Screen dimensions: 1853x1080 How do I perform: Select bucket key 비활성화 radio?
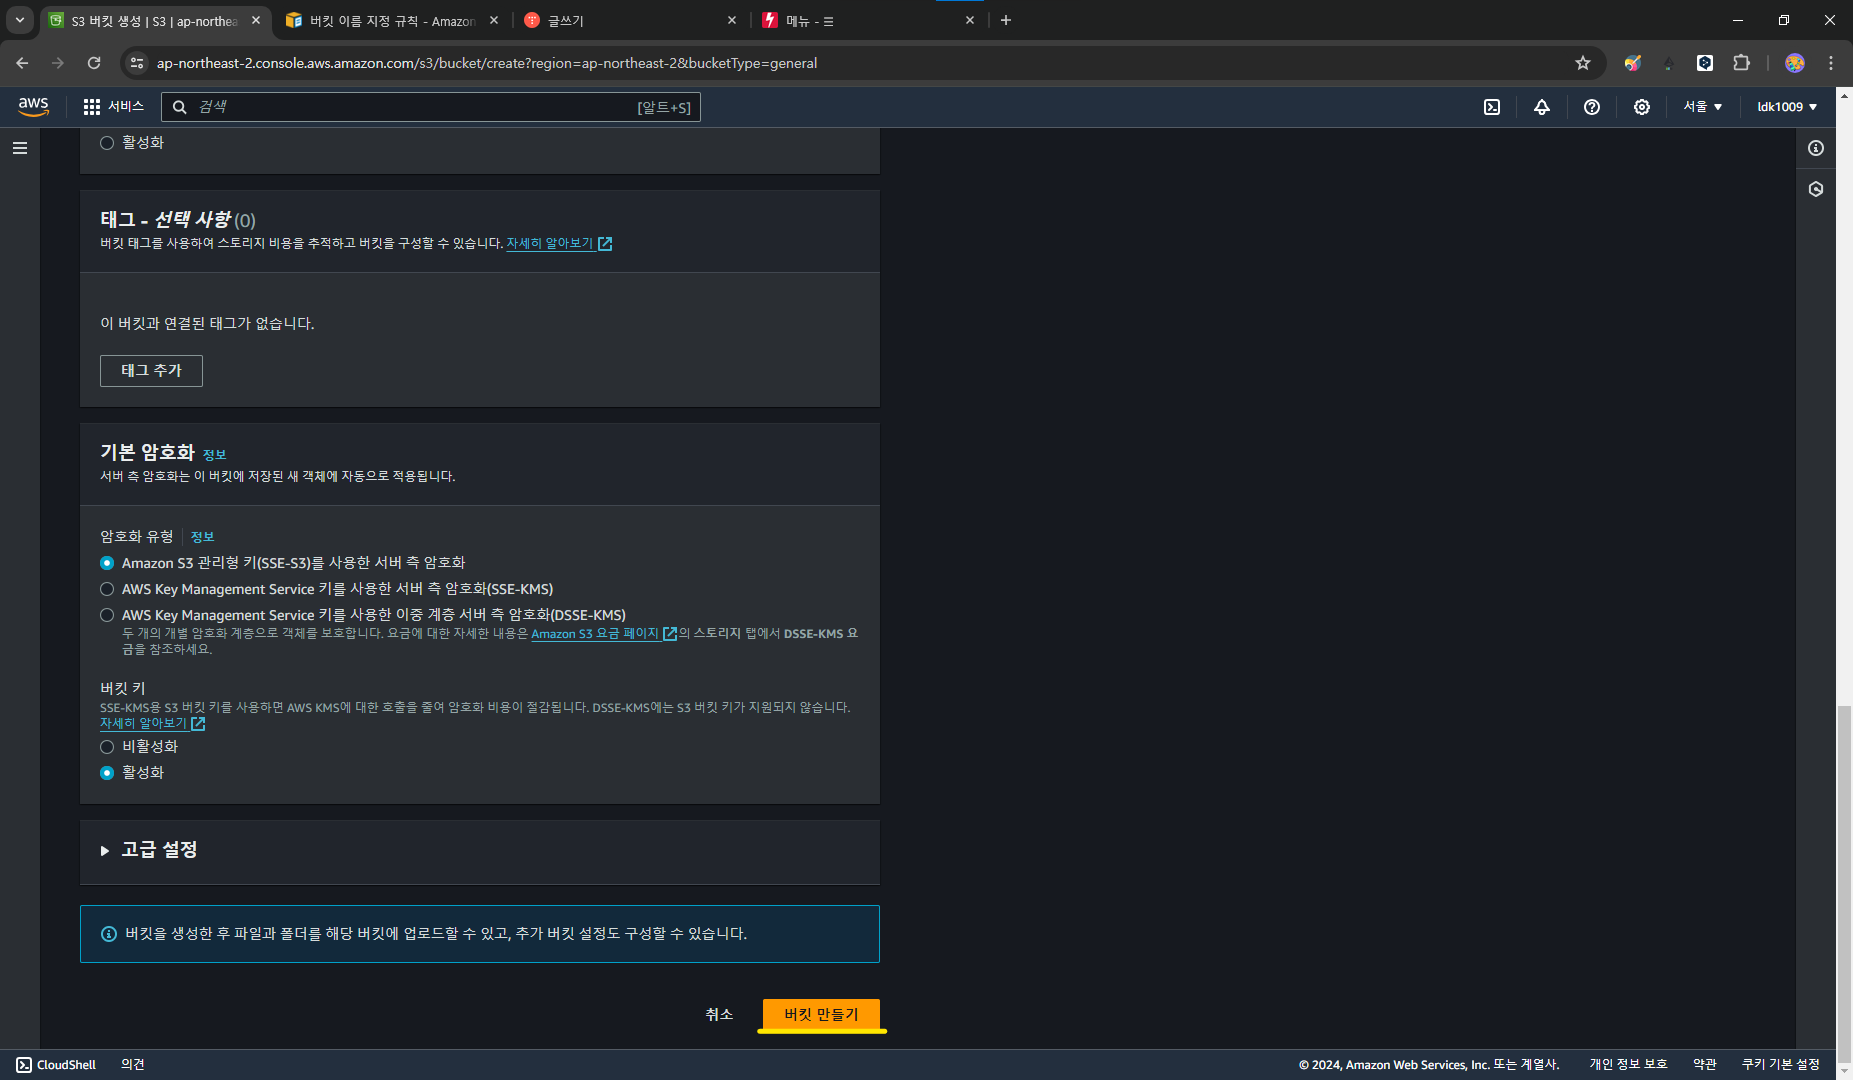click(107, 747)
